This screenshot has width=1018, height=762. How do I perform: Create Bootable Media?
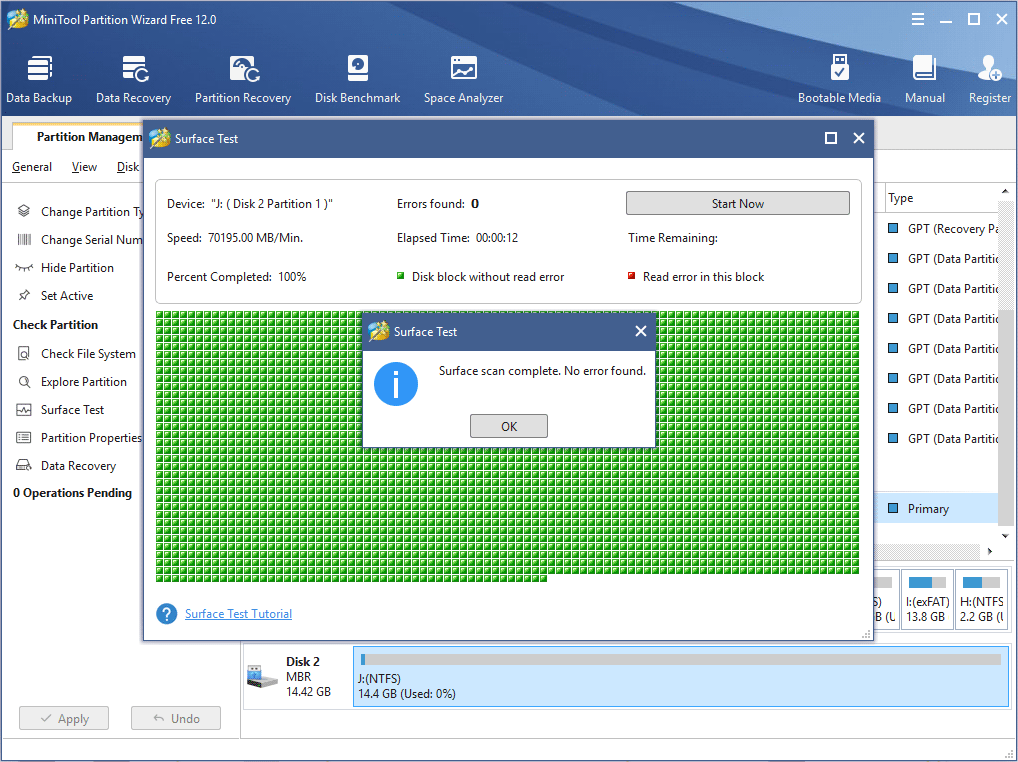(839, 79)
